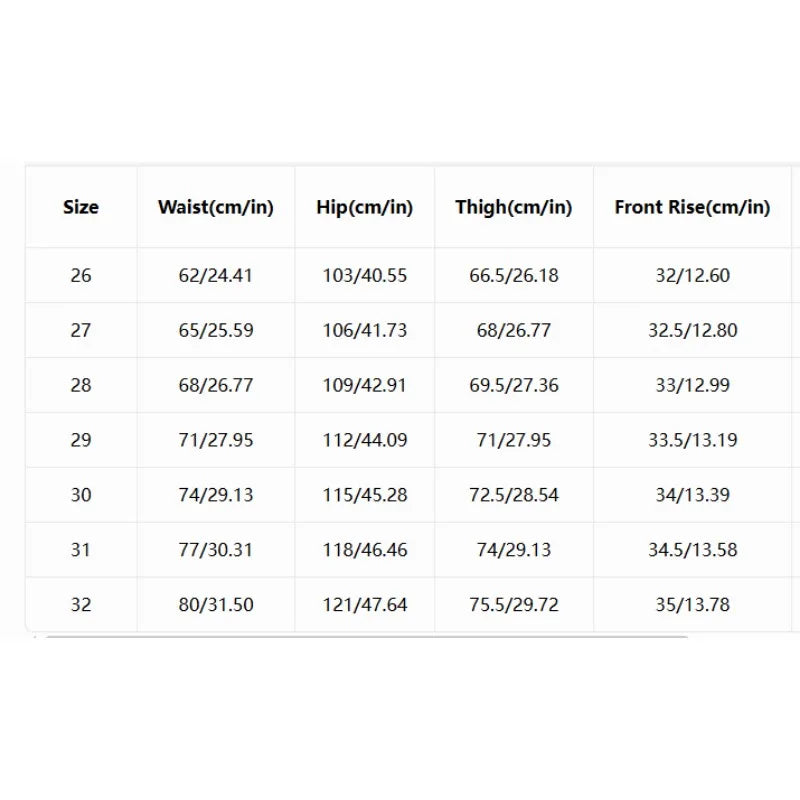The width and height of the screenshot is (800, 800).
Task: Select hip value 103/40.55
Action: coord(365,276)
